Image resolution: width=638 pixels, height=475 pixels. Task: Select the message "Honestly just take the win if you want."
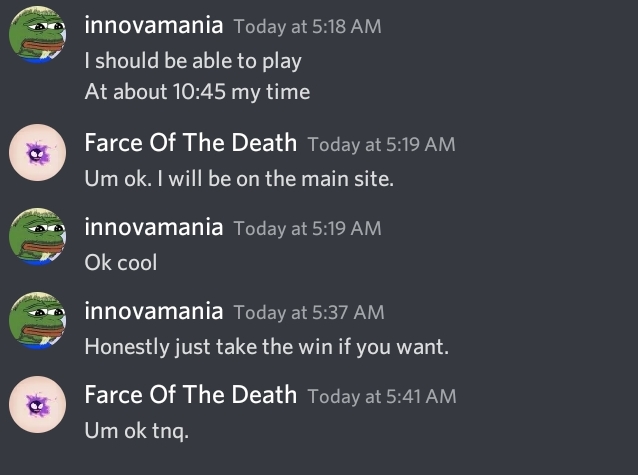pos(266,347)
